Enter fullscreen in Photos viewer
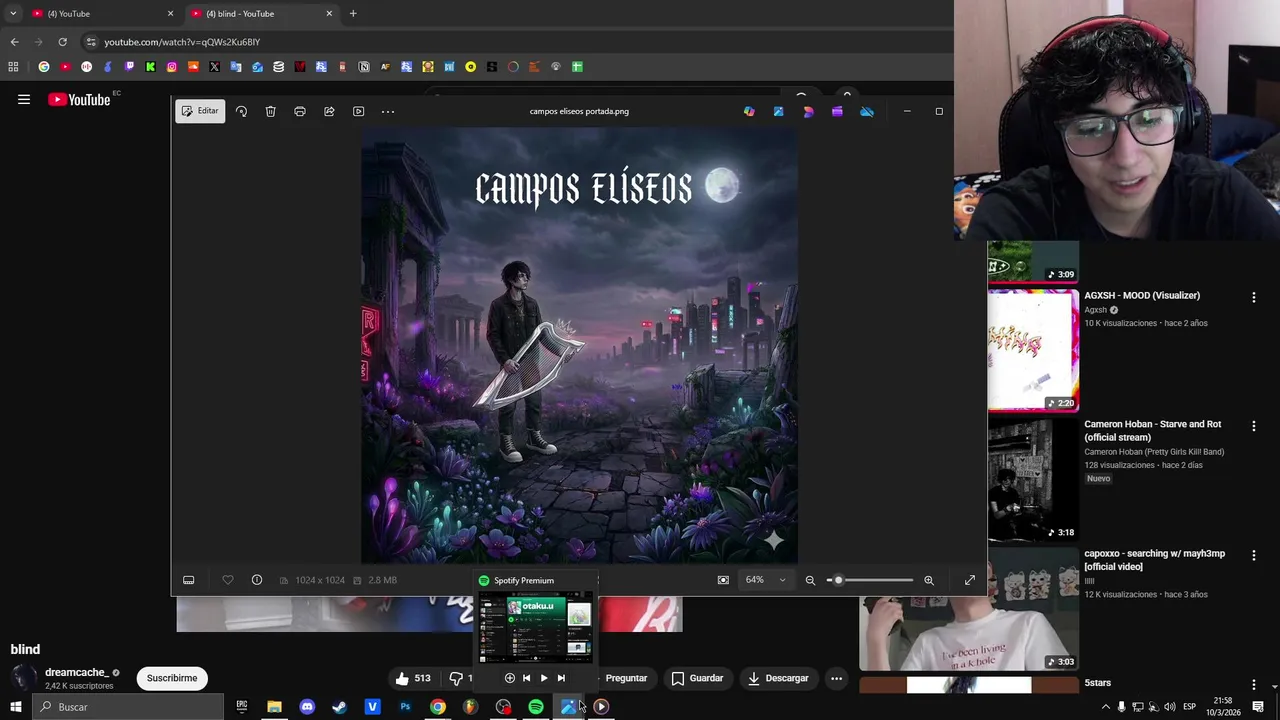 click(969, 580)
